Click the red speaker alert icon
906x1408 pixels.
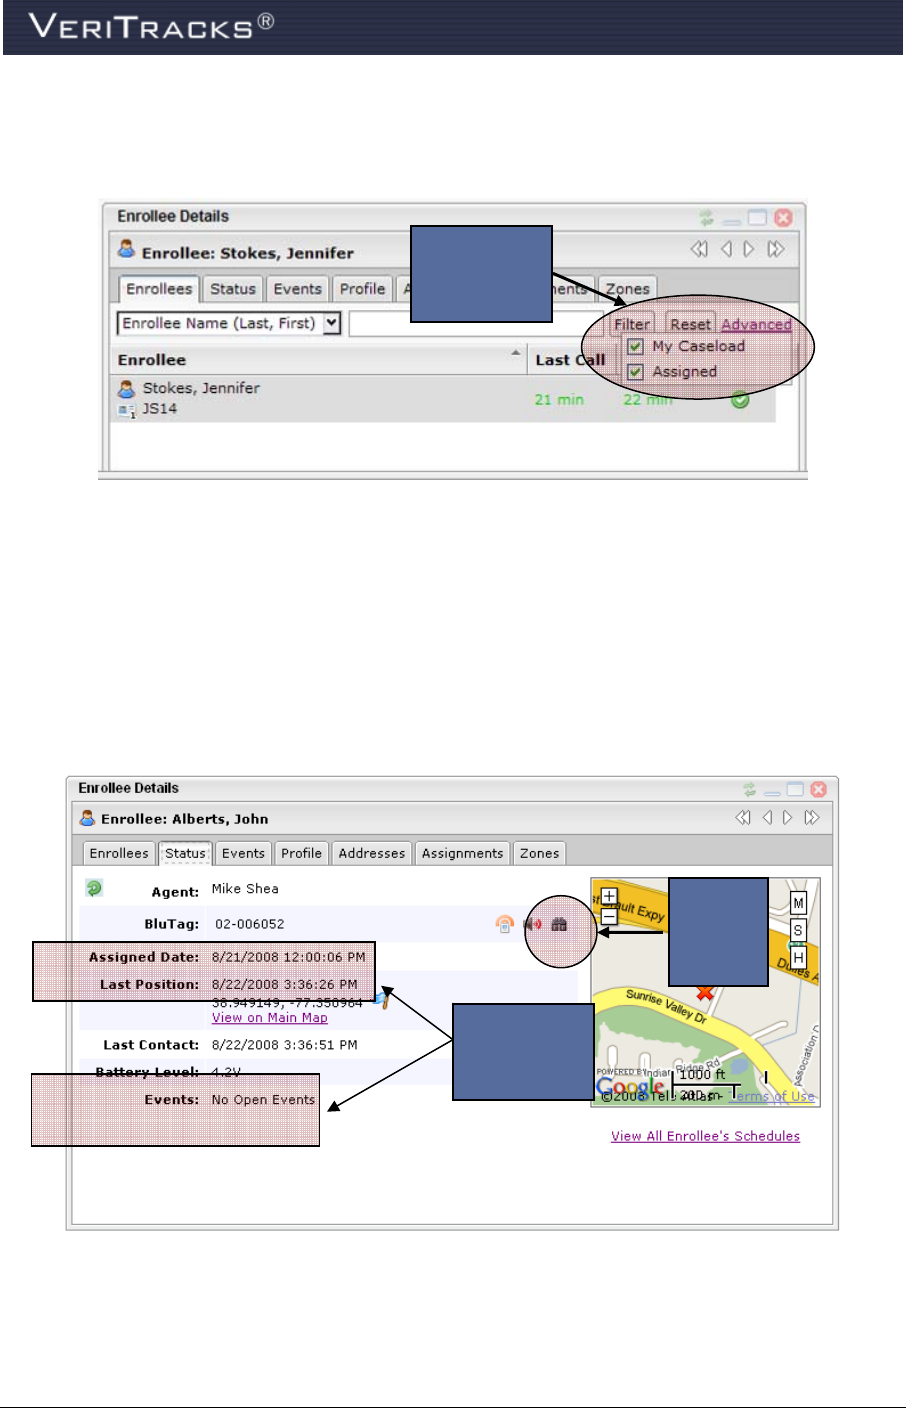point(533,924)
